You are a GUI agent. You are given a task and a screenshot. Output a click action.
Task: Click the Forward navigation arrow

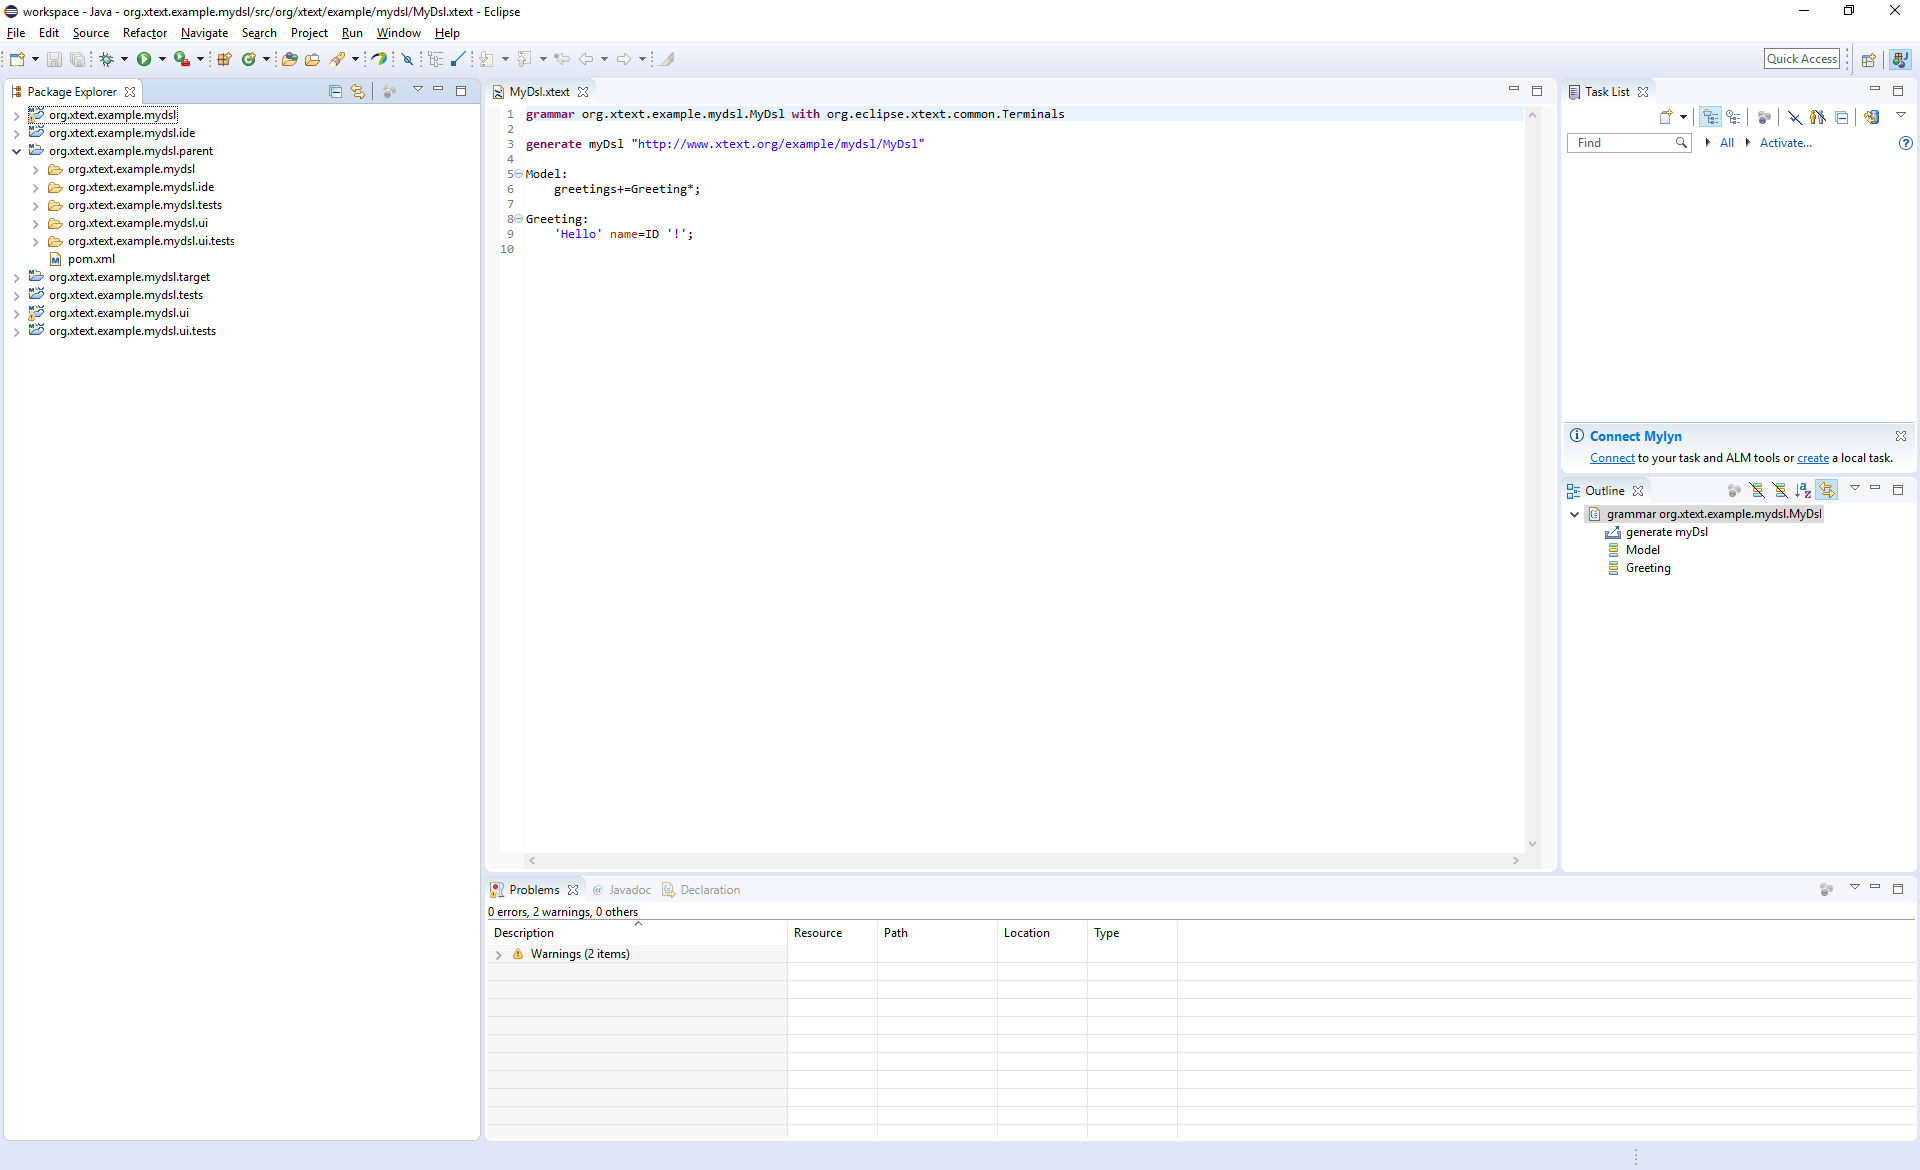(x=624, y=59)
